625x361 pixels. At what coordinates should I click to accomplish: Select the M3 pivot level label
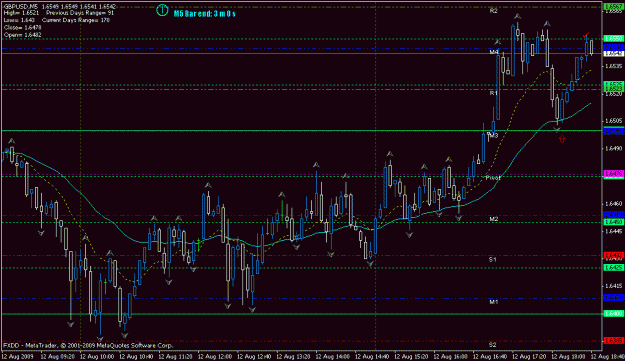(x=494, y=135)
